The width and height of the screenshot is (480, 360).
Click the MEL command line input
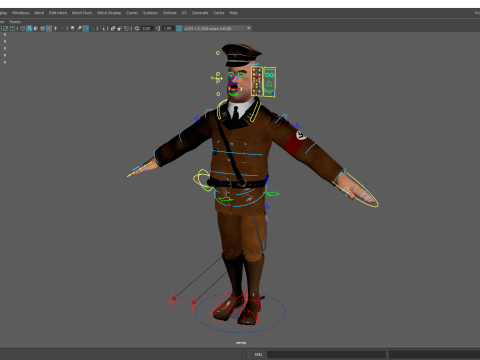point(327,354)
